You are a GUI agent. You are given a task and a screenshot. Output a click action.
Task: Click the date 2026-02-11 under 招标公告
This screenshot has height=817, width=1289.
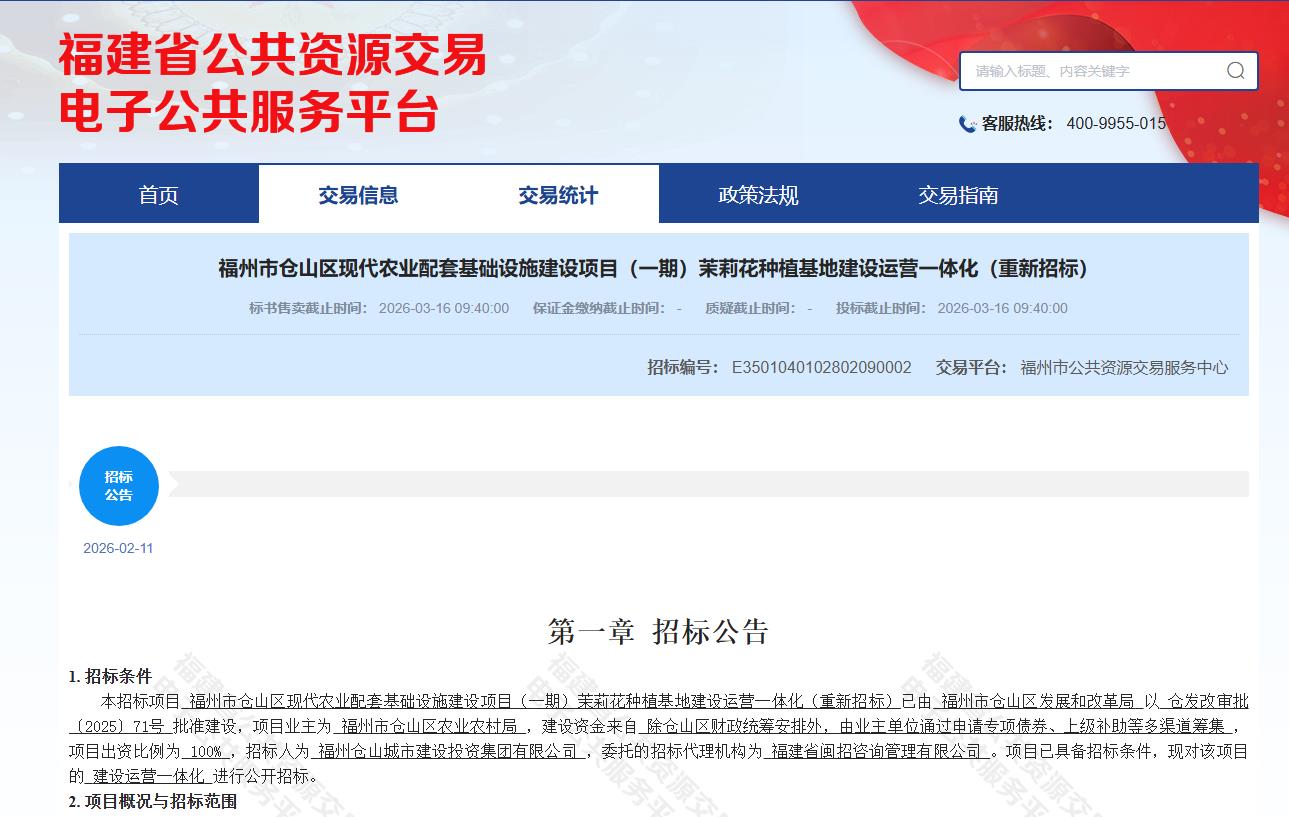(118, 548)
